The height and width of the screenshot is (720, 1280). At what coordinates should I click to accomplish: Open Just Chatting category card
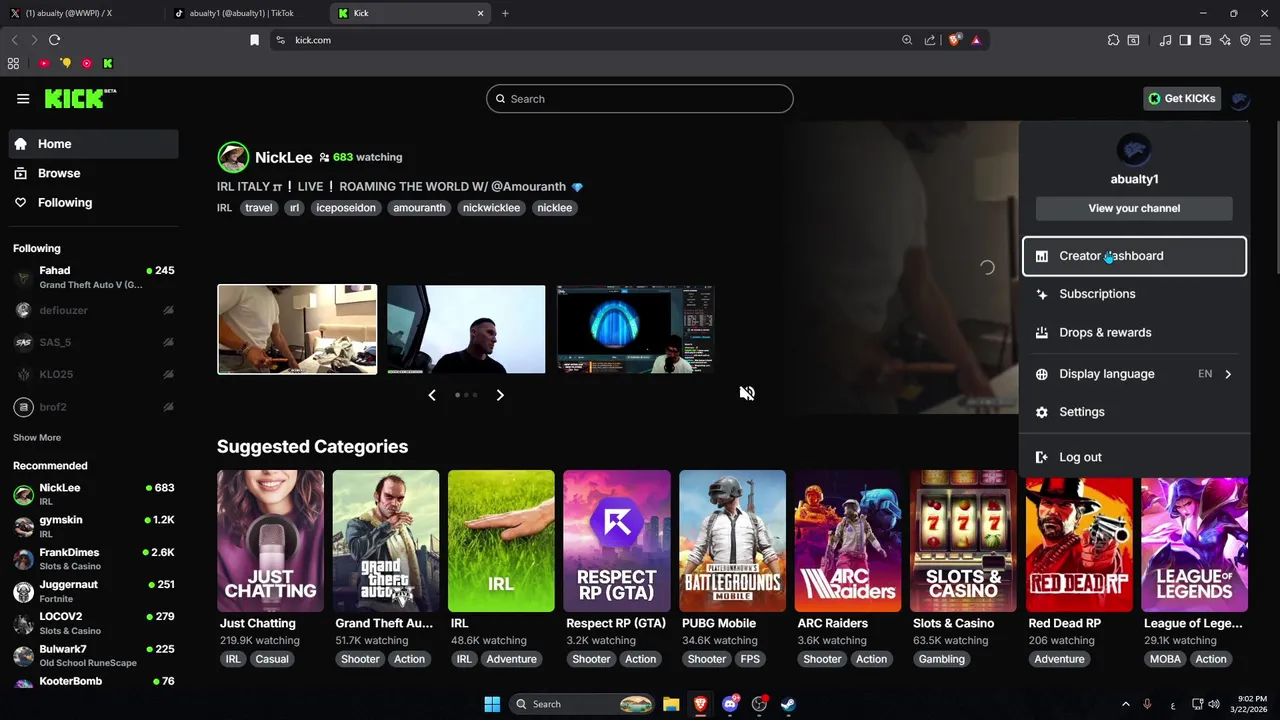[x=270, y=541]
